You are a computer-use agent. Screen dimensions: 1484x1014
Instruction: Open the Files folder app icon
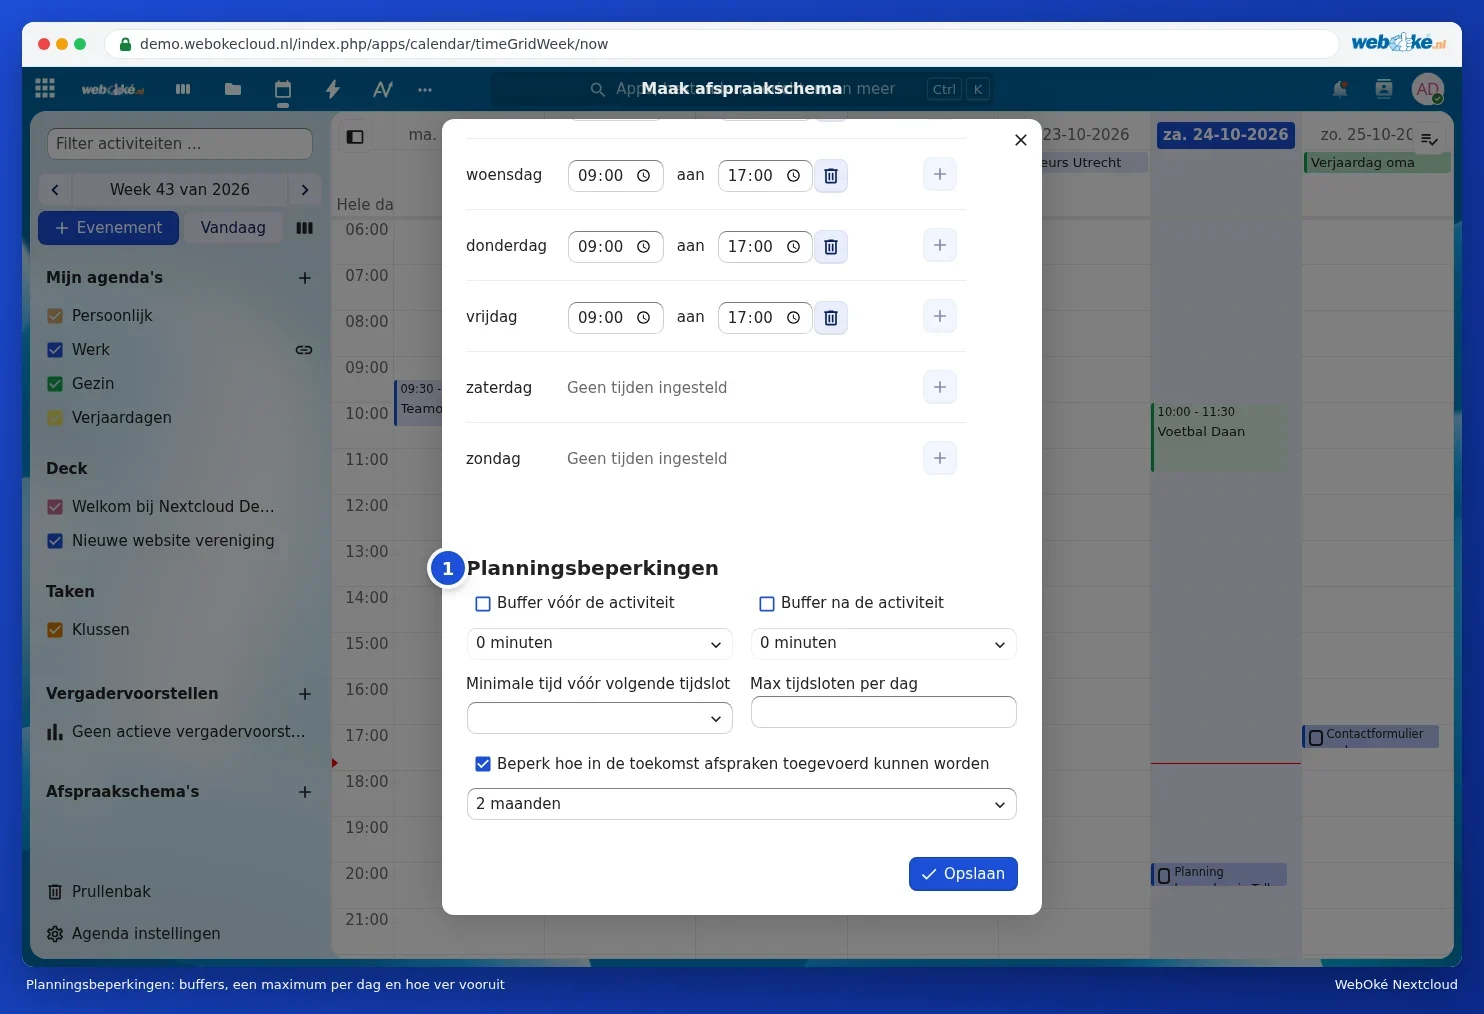(233, 89)
